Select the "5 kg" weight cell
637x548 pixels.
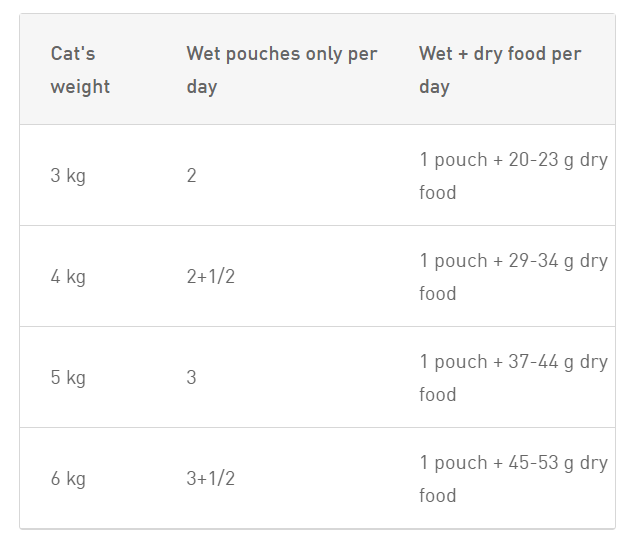[68, 377]
